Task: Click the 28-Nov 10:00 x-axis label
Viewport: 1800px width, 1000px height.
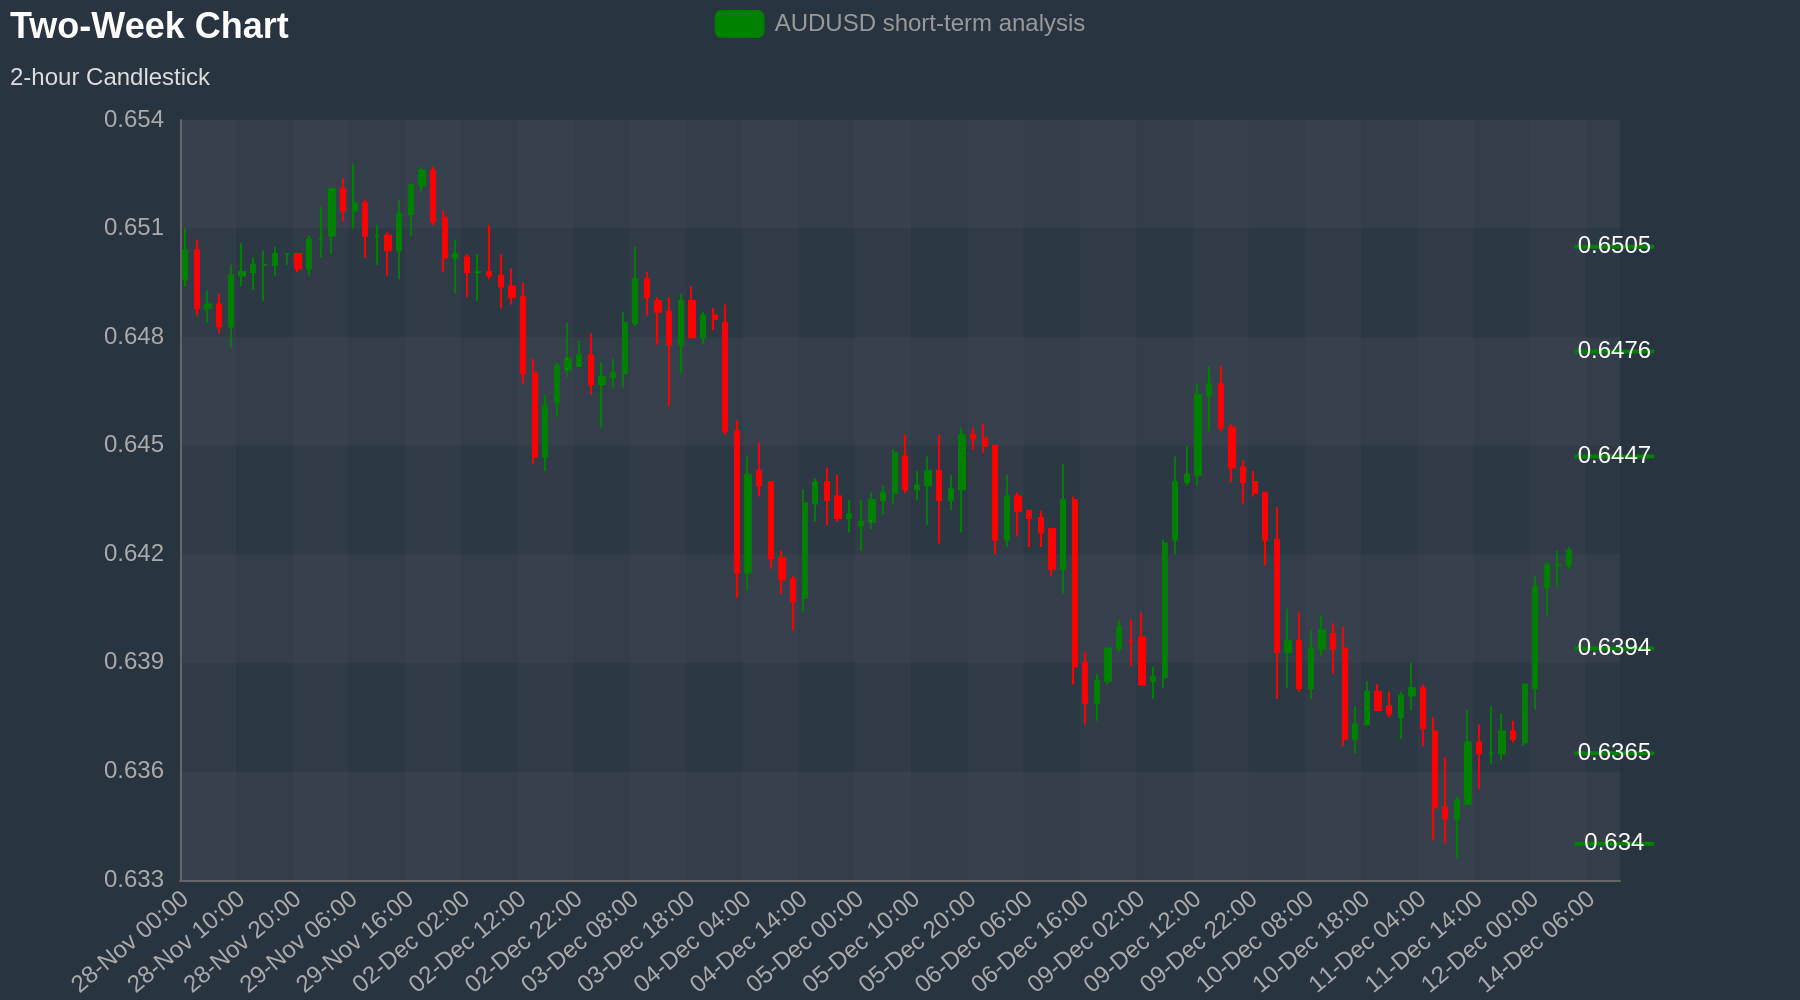Action: tap(186, 941)
